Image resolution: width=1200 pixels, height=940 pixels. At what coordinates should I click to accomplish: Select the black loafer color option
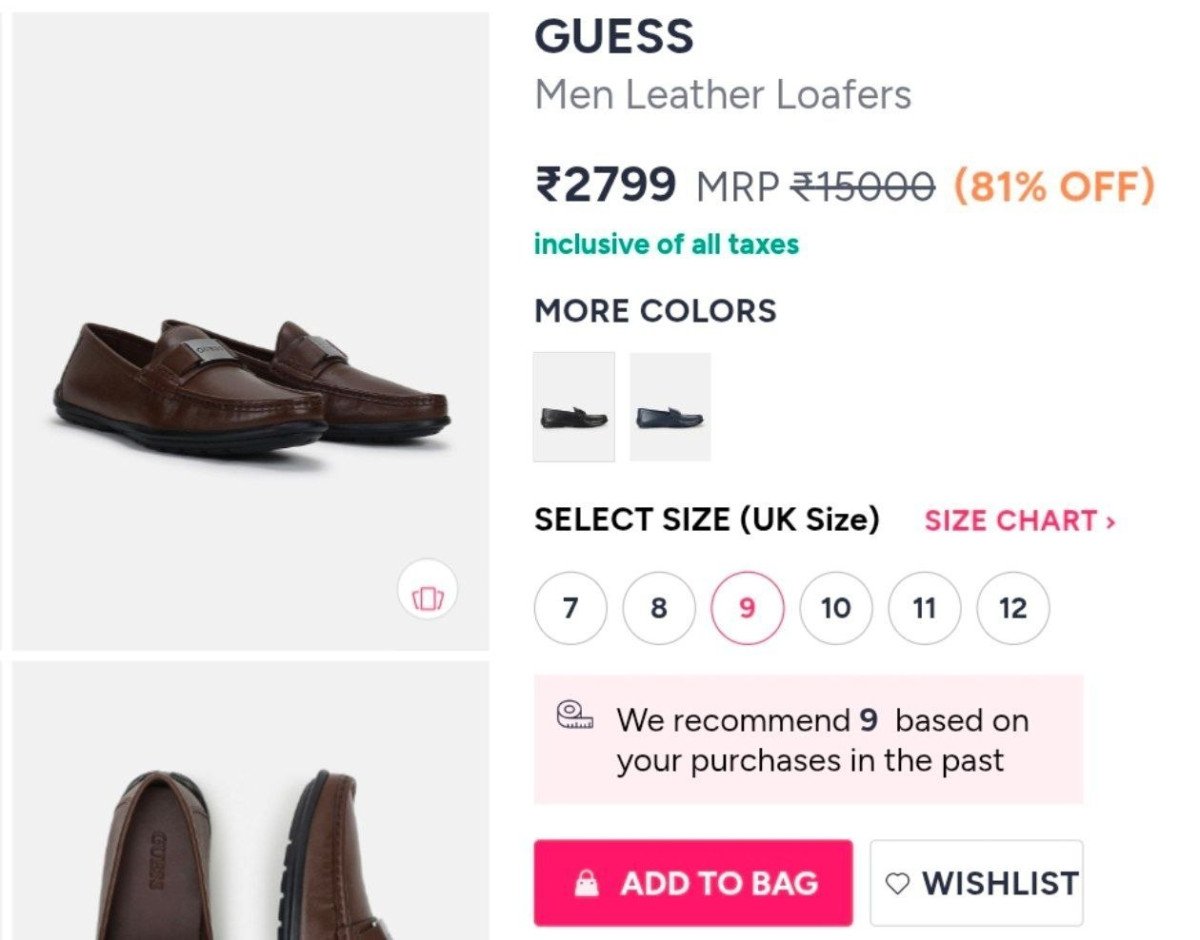coord(574,408)
